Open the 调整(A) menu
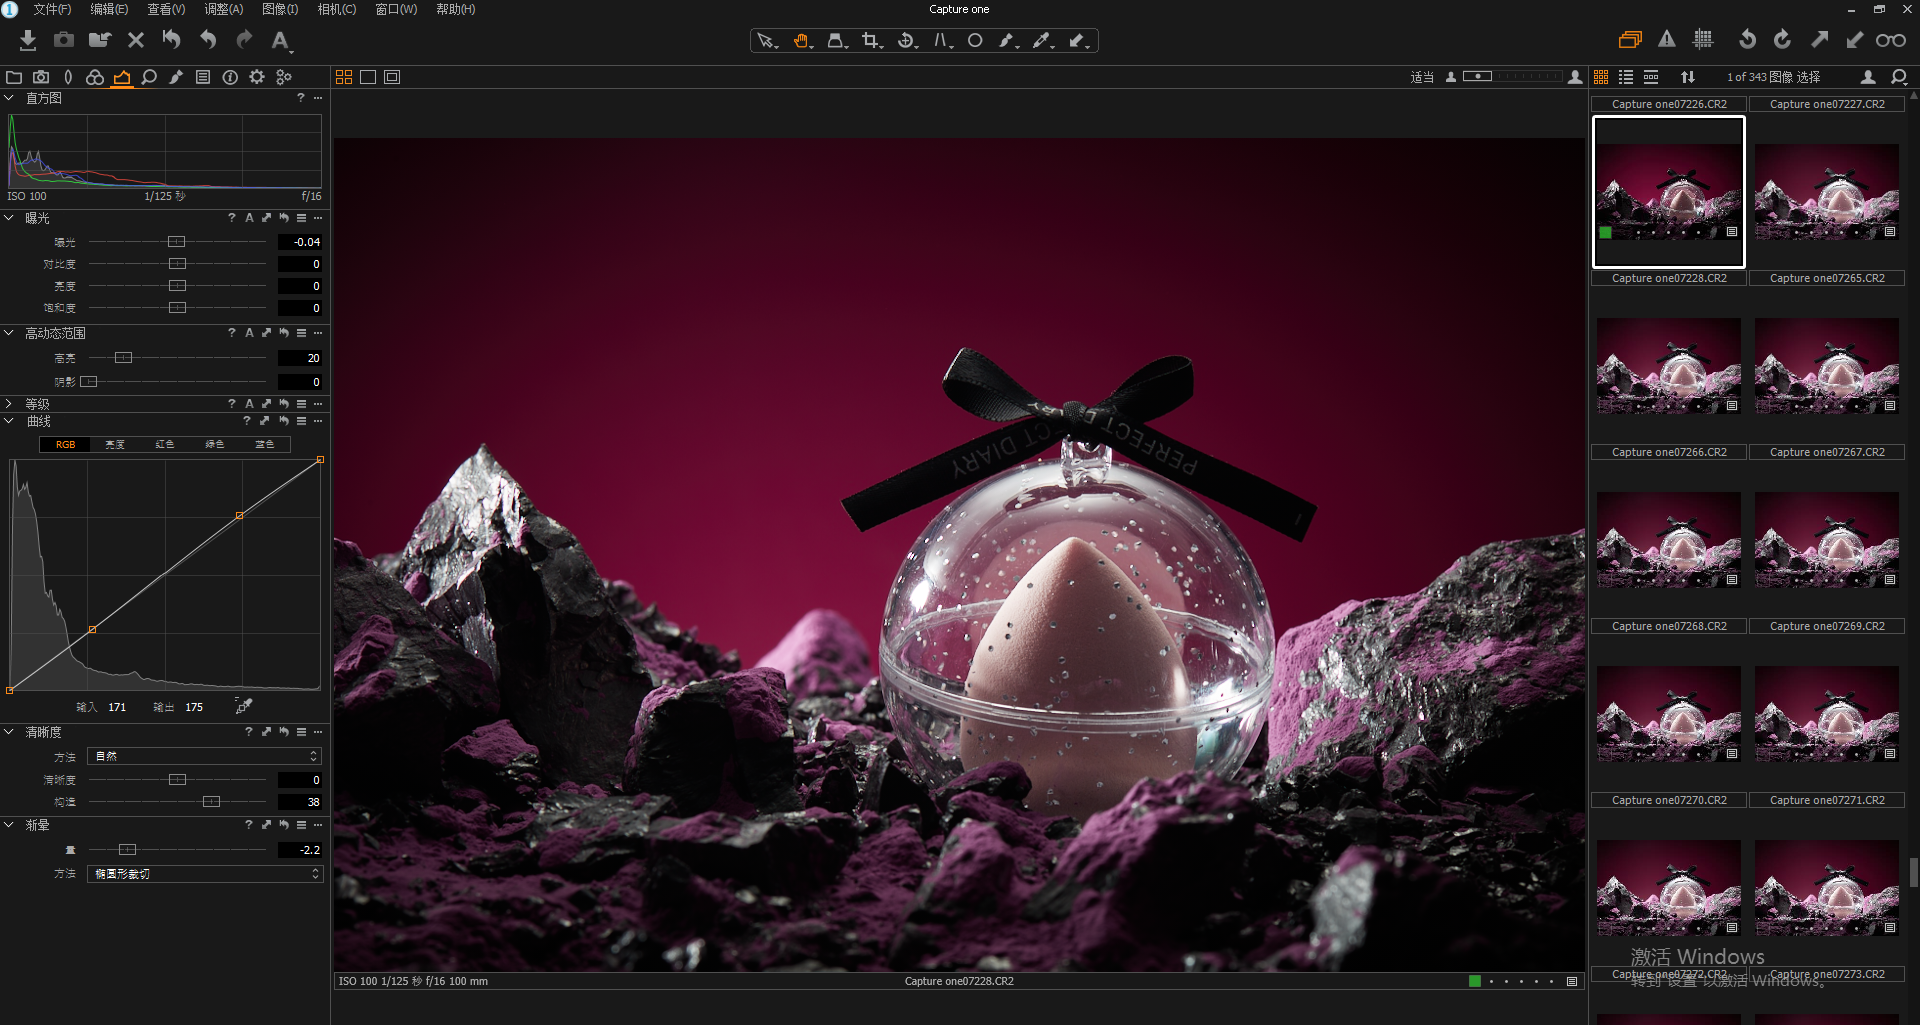Viewport: 1920px width, 1025px height. point(223,9)
